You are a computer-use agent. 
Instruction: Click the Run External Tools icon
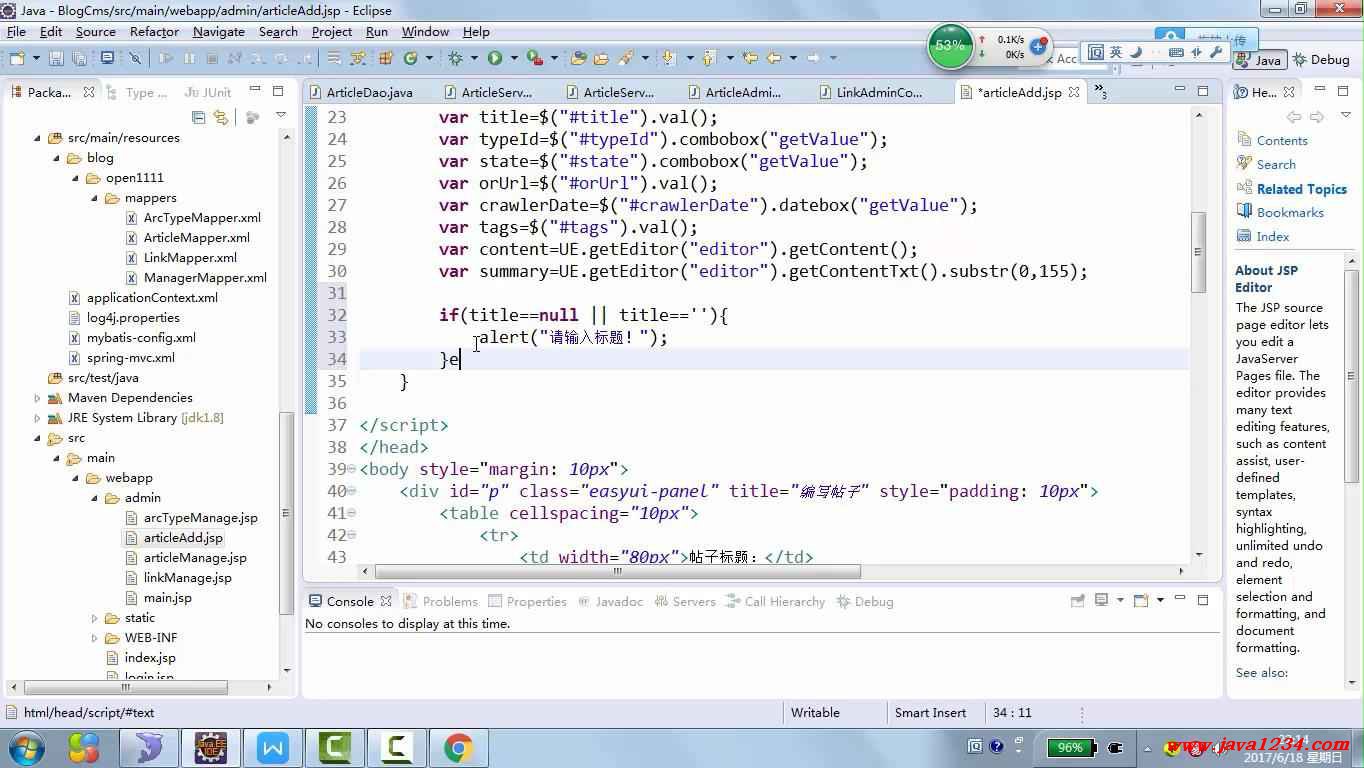[534, 59]
